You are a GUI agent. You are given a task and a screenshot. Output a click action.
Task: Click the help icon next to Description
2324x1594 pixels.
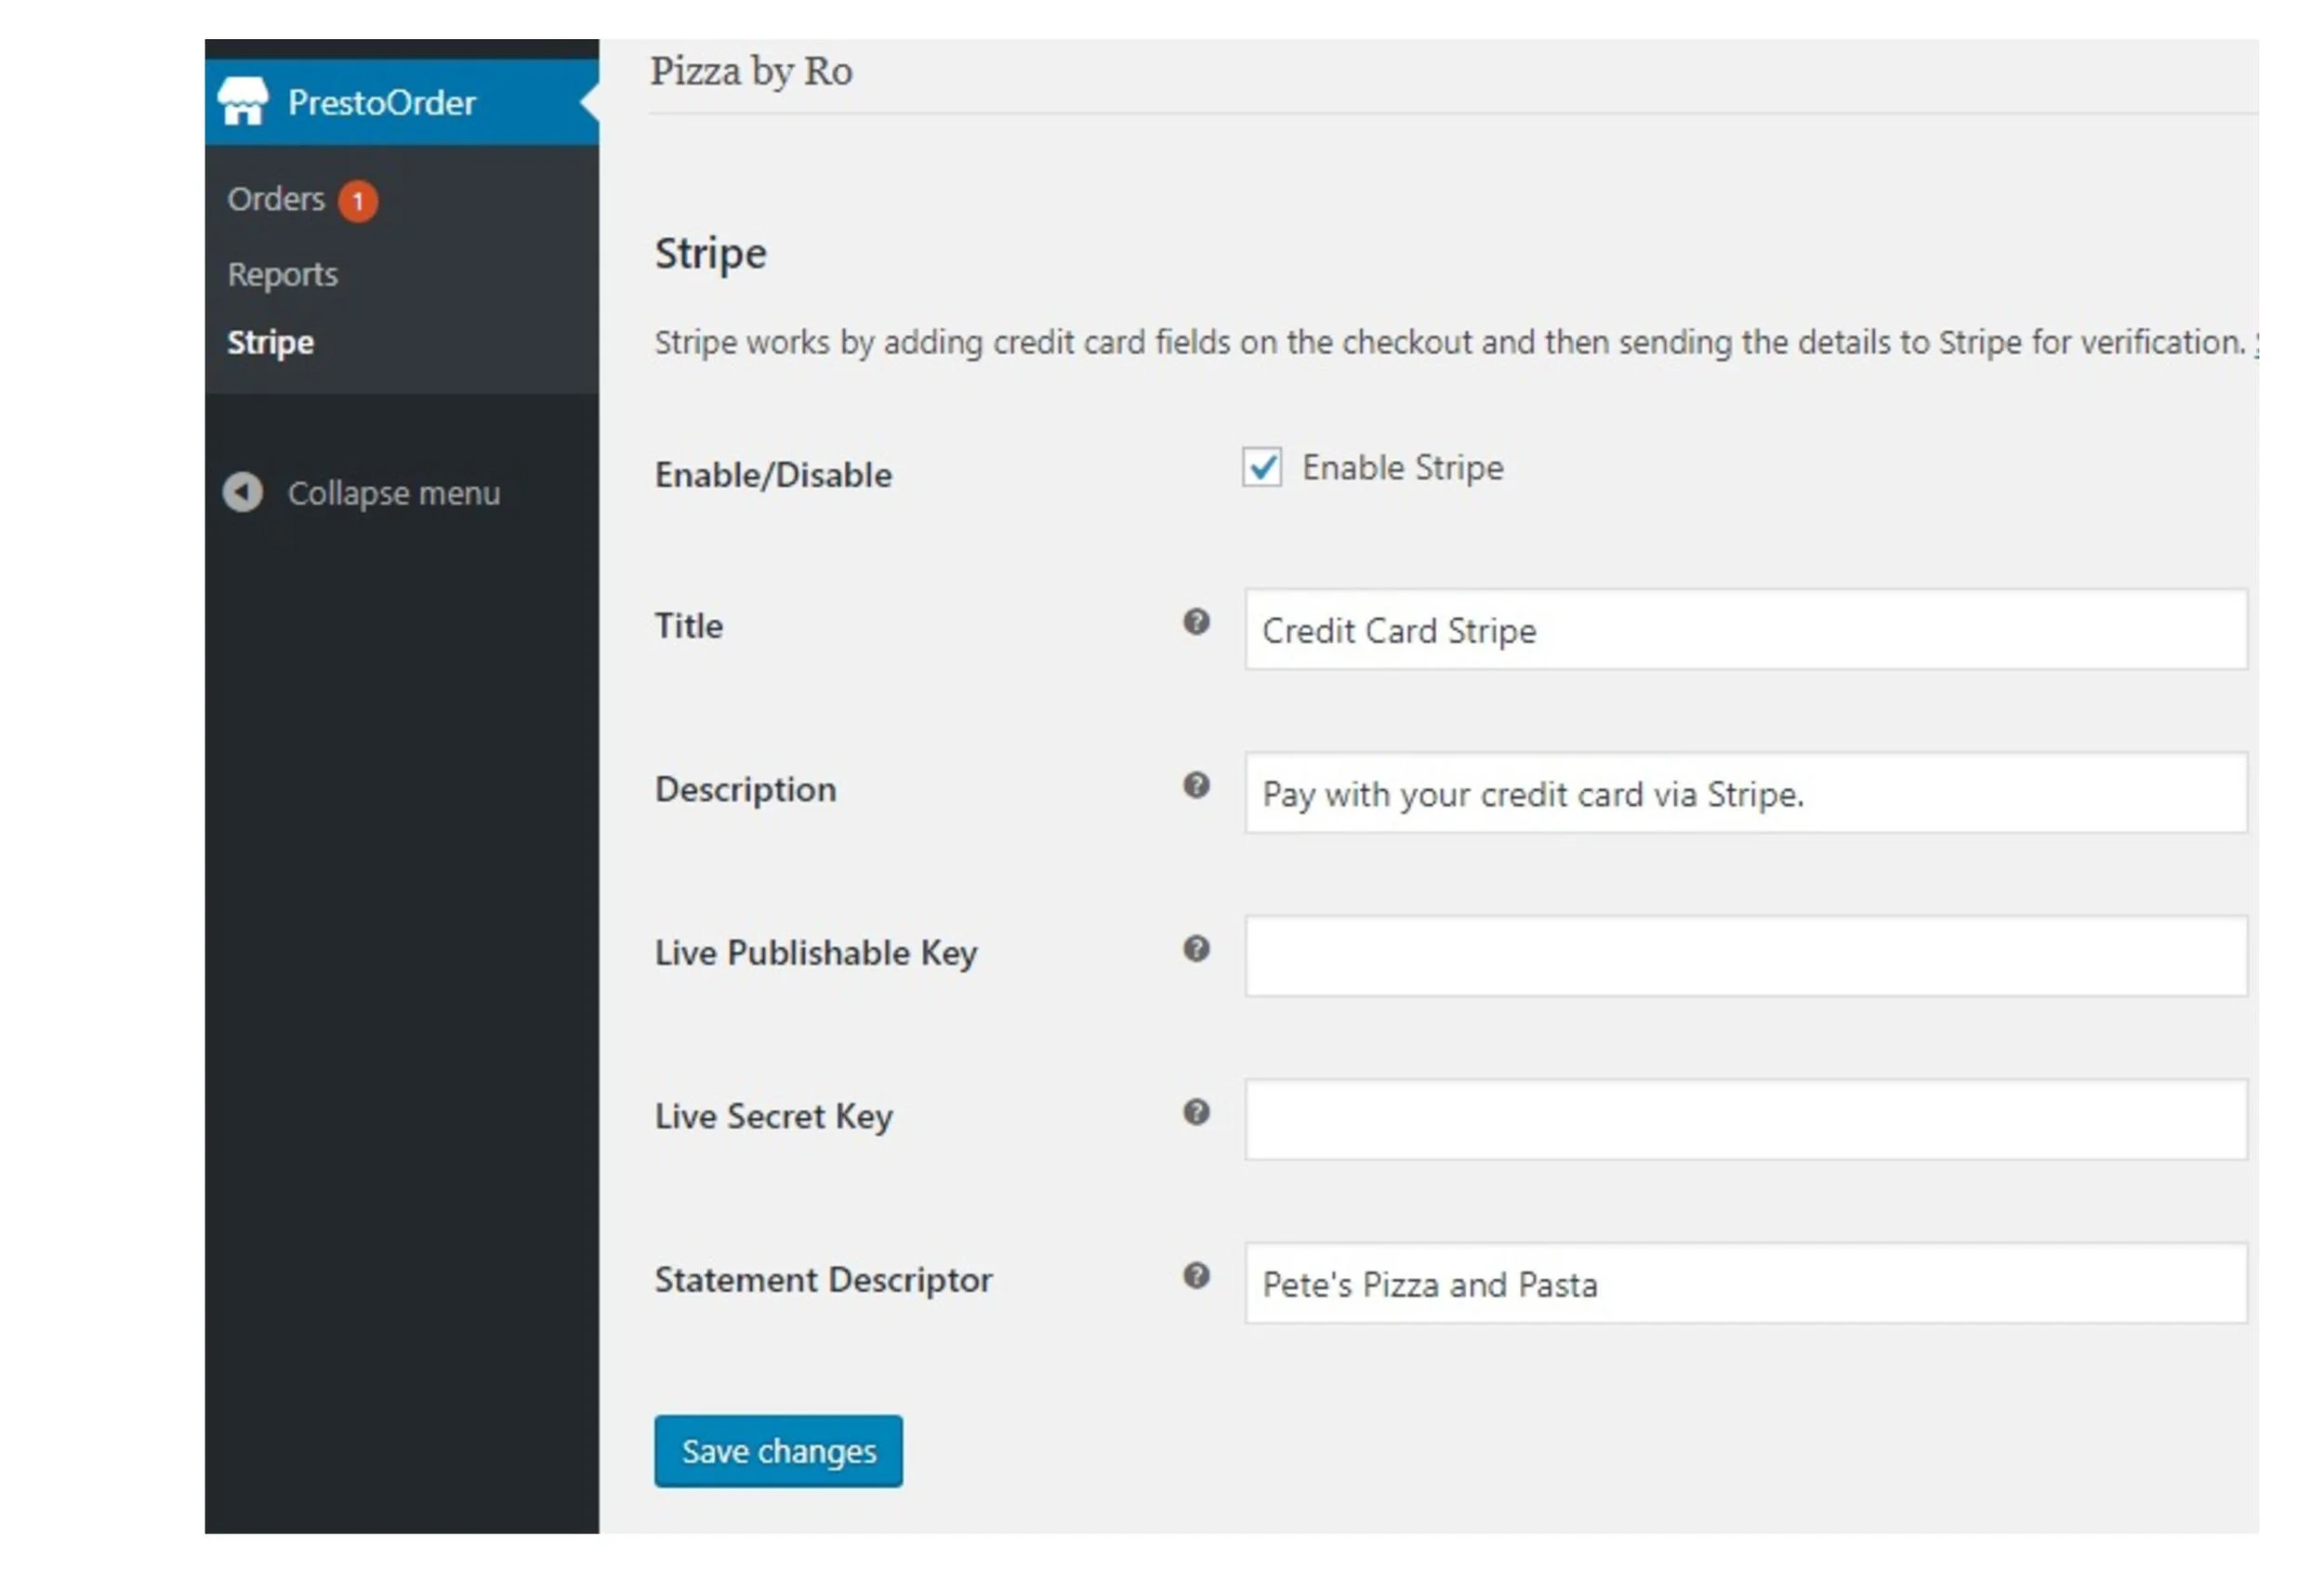pos(1196,786)
